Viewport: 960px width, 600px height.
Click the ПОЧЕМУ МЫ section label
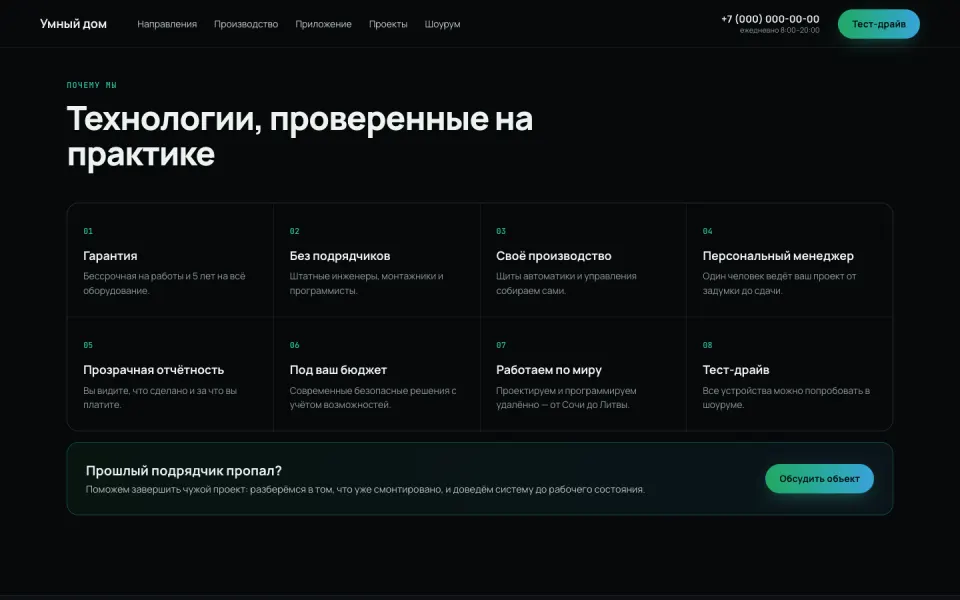pyautogui.click(x=91, y=85)
